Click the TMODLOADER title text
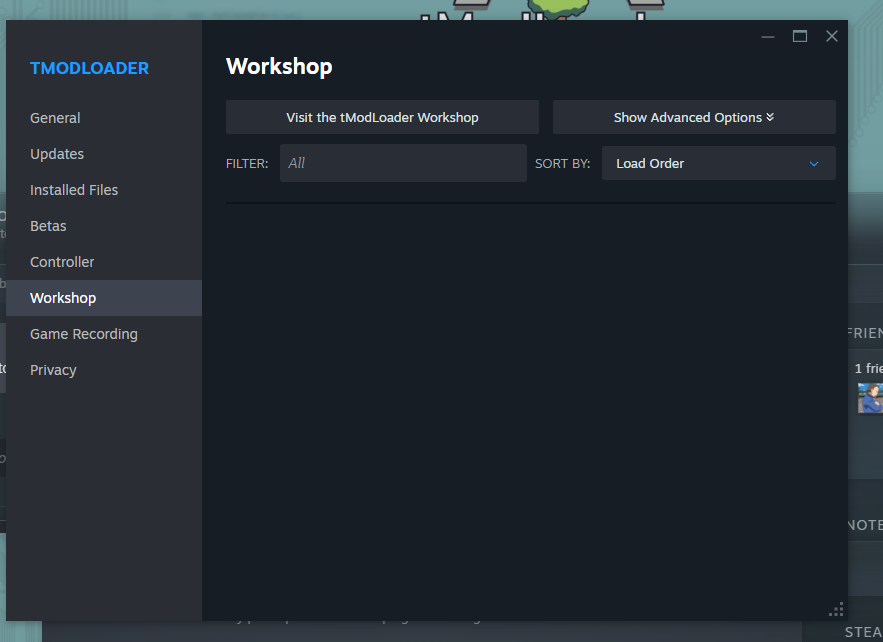The width and height of the screenshot is (883, 642). pyautogui.click(x=90, y=68)
